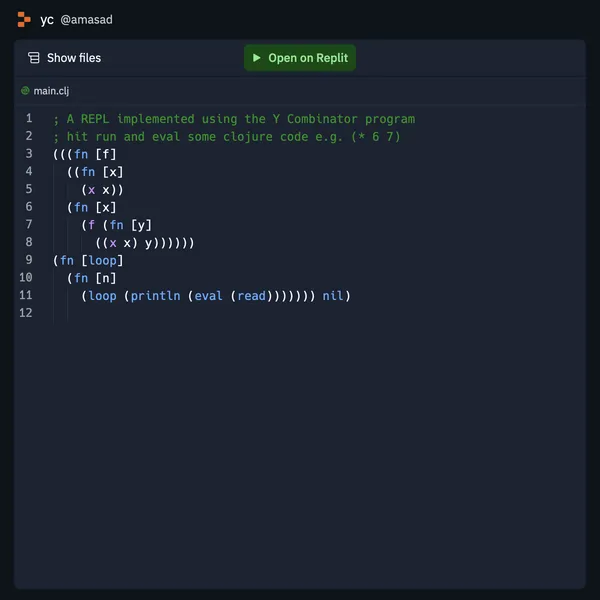This screenshot has height=600, width=600.
Task: Open the yc repl title link
Action: click(47, 20)
